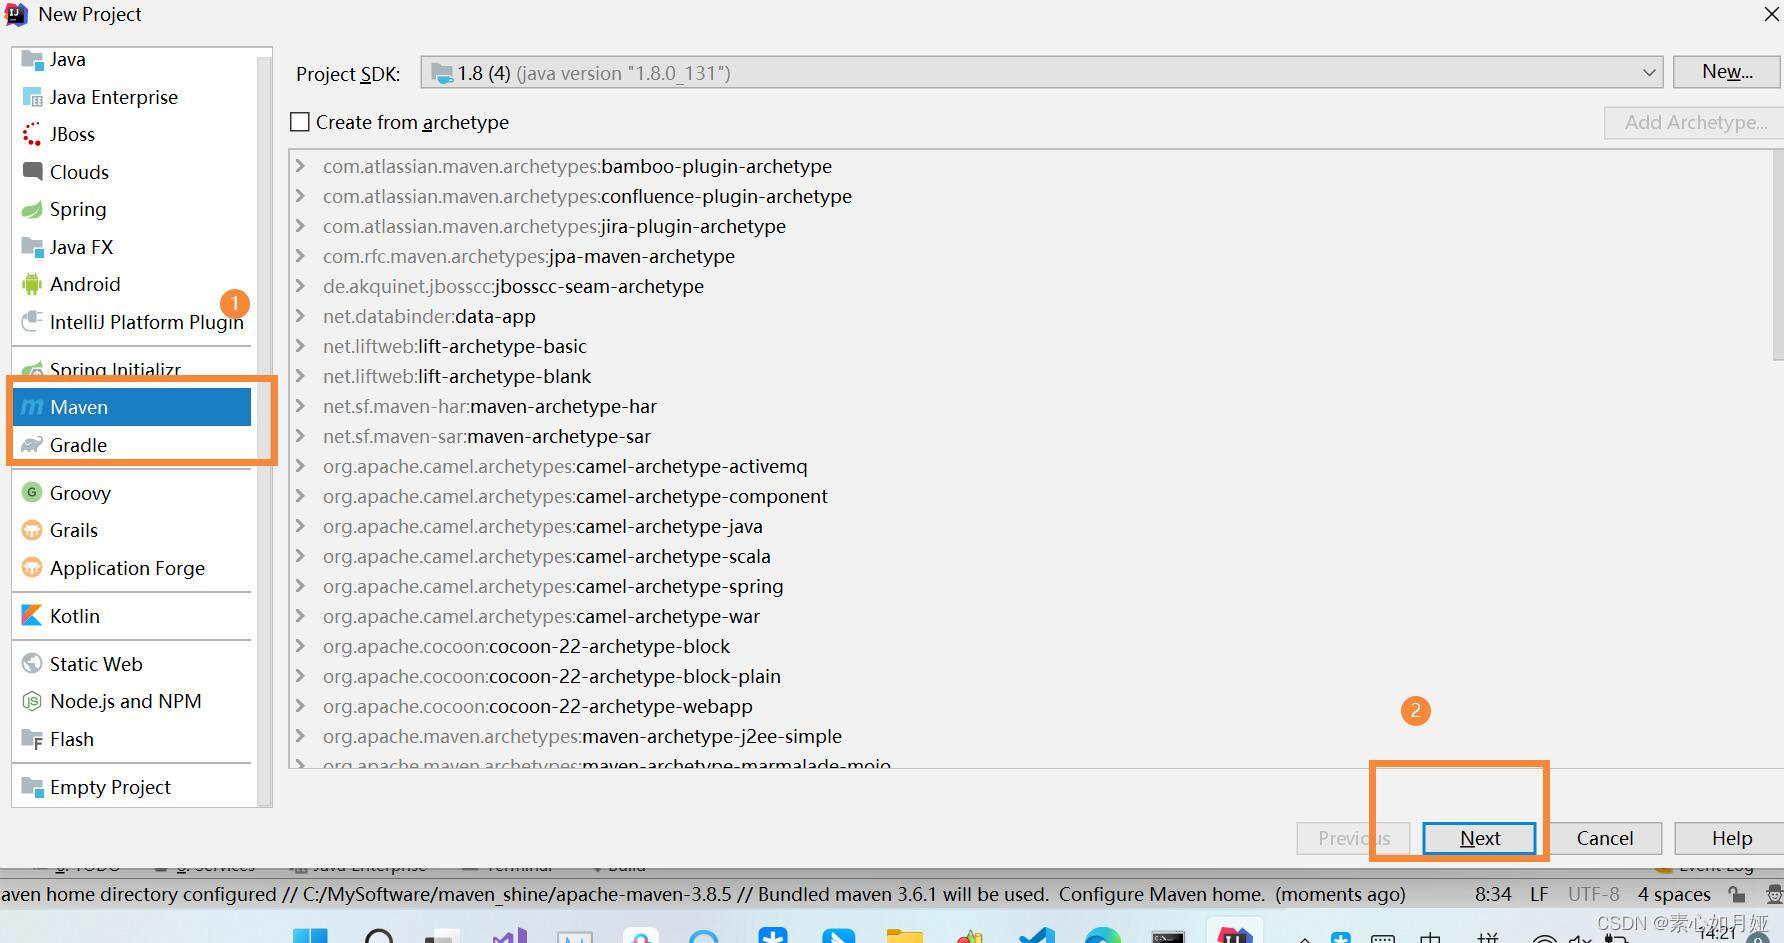1784x943 pixels.
Task: Choose the Flash project icon
Action: click(32, 739)
